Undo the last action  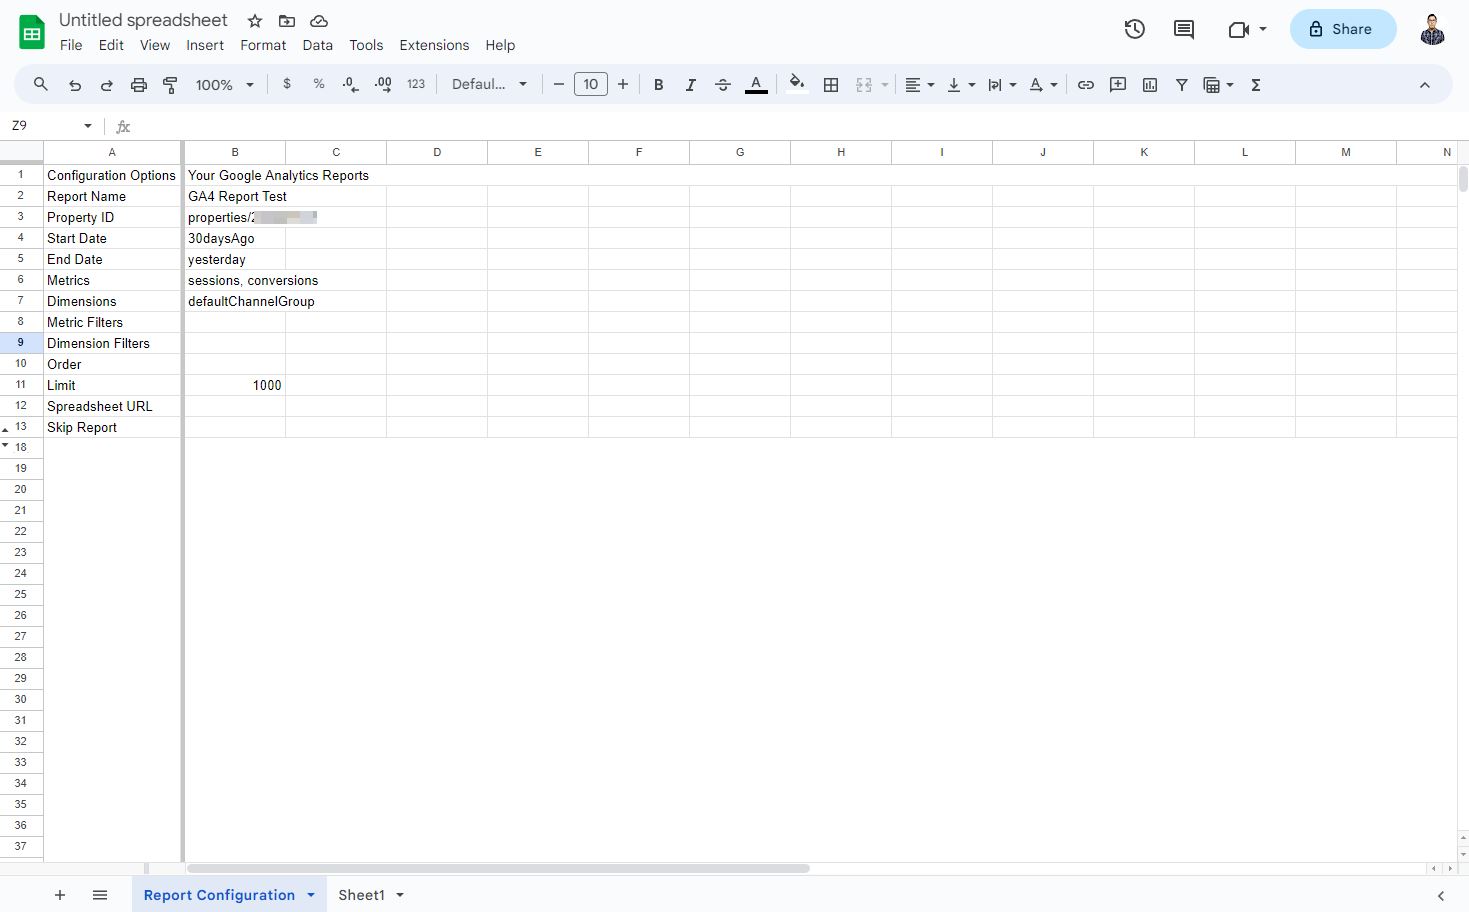pyautogui.click(x=75, y=85)
